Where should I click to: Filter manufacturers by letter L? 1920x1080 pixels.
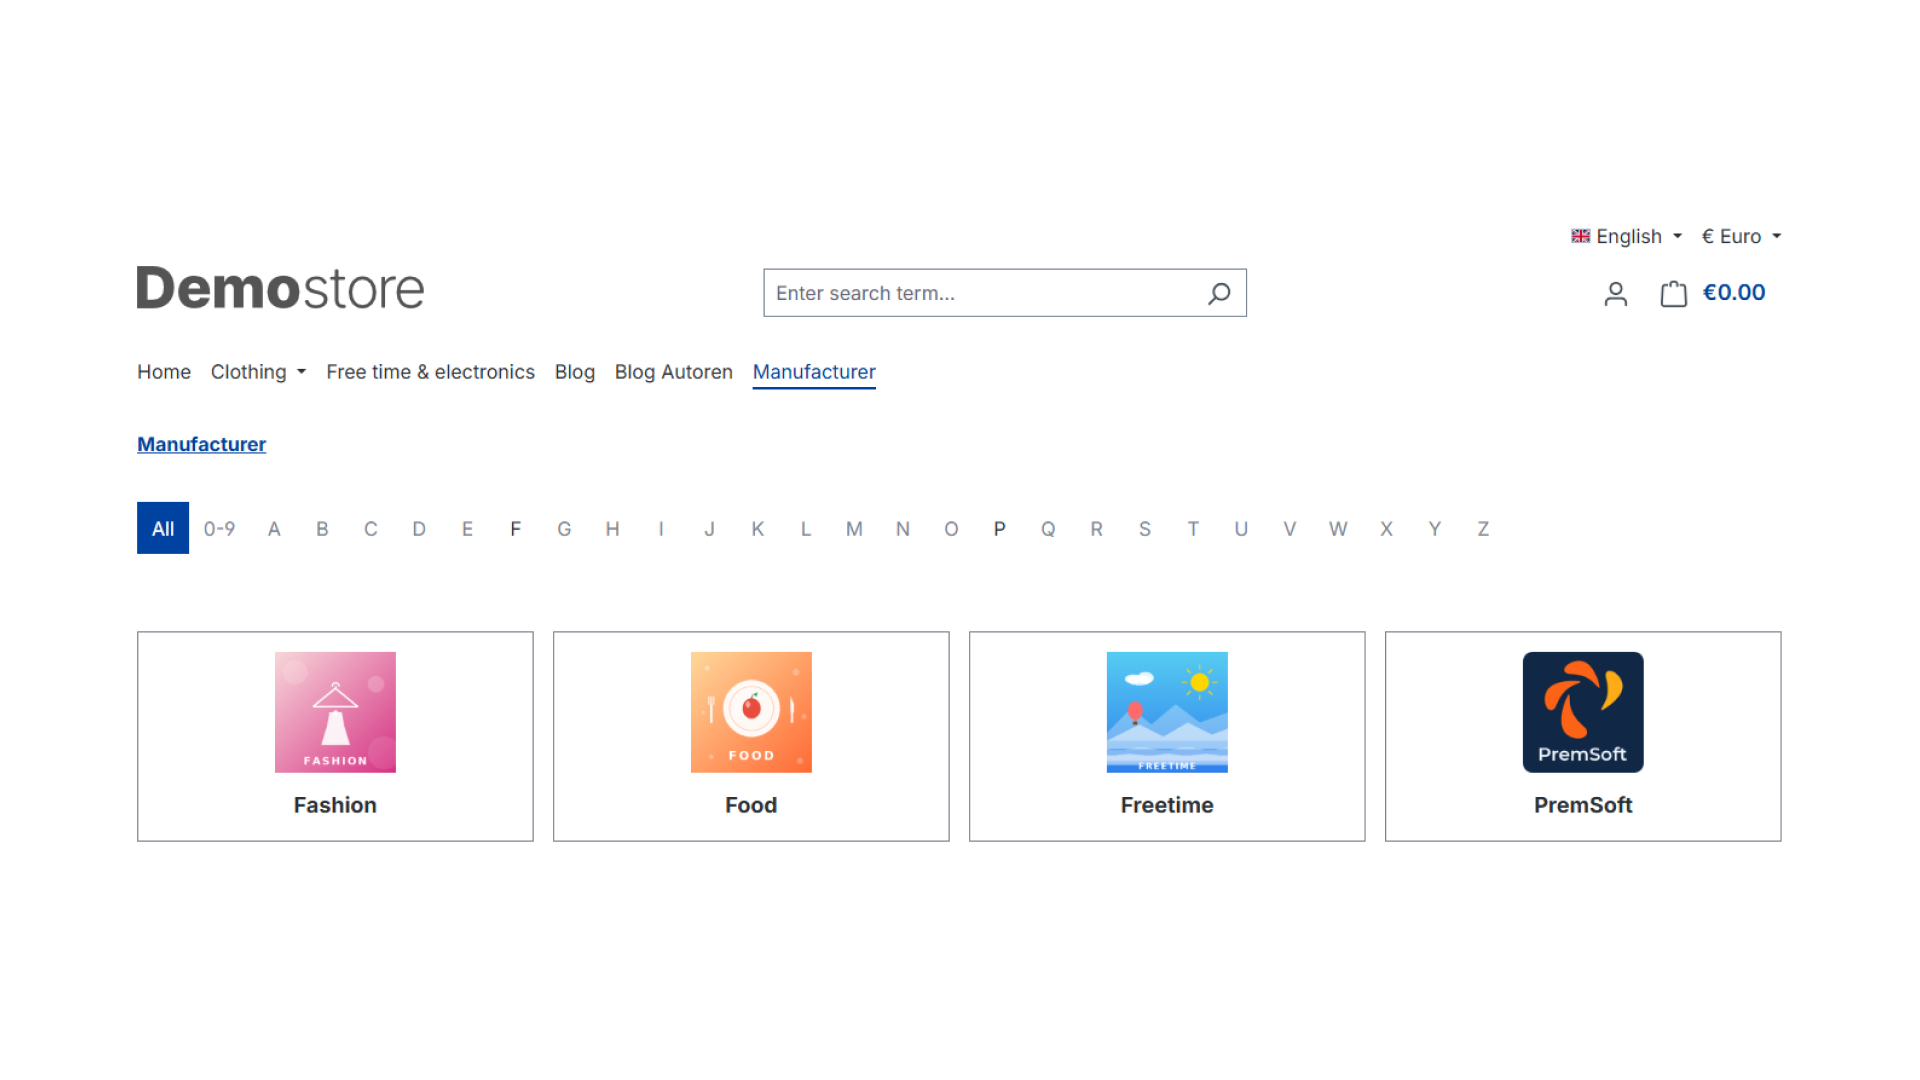tap(806, 528)
